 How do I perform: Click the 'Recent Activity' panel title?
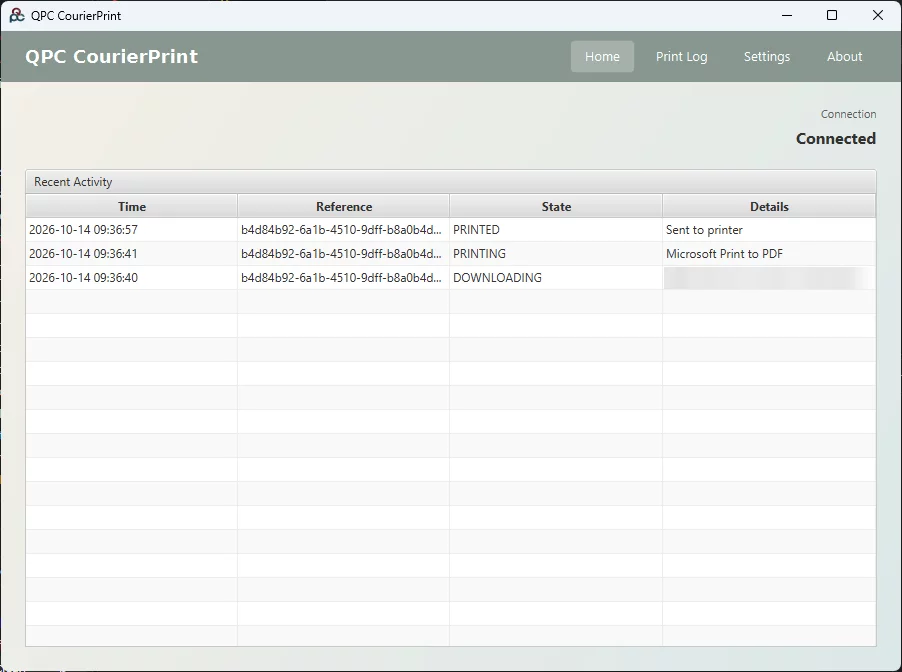[x=73, y=182]
